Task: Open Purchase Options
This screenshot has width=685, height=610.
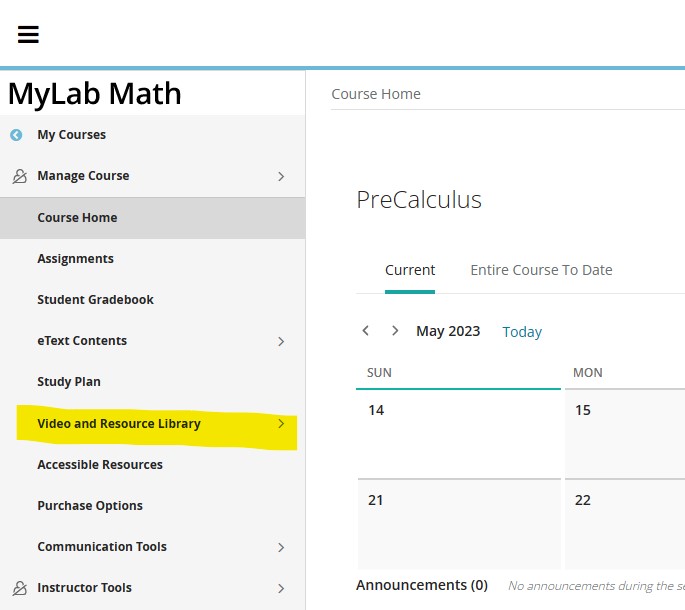Action: coord(90,506)
